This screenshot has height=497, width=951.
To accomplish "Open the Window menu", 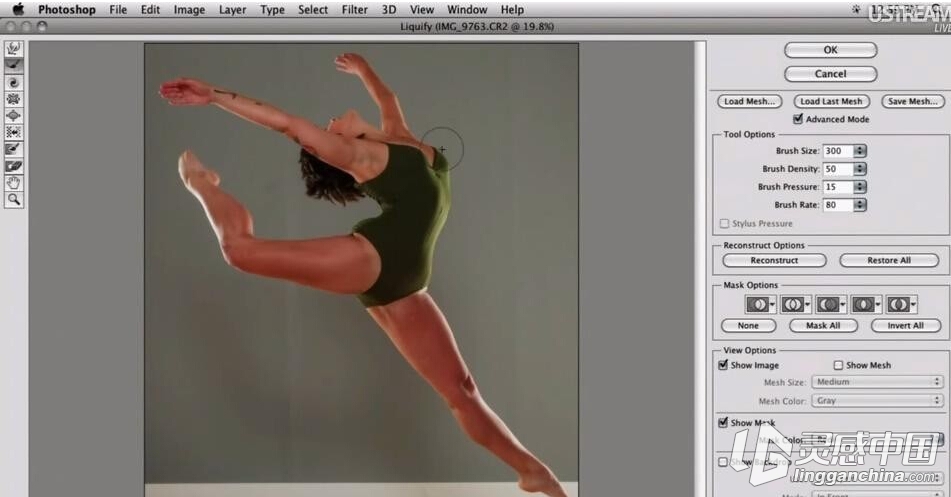I will tap(467, 10).
